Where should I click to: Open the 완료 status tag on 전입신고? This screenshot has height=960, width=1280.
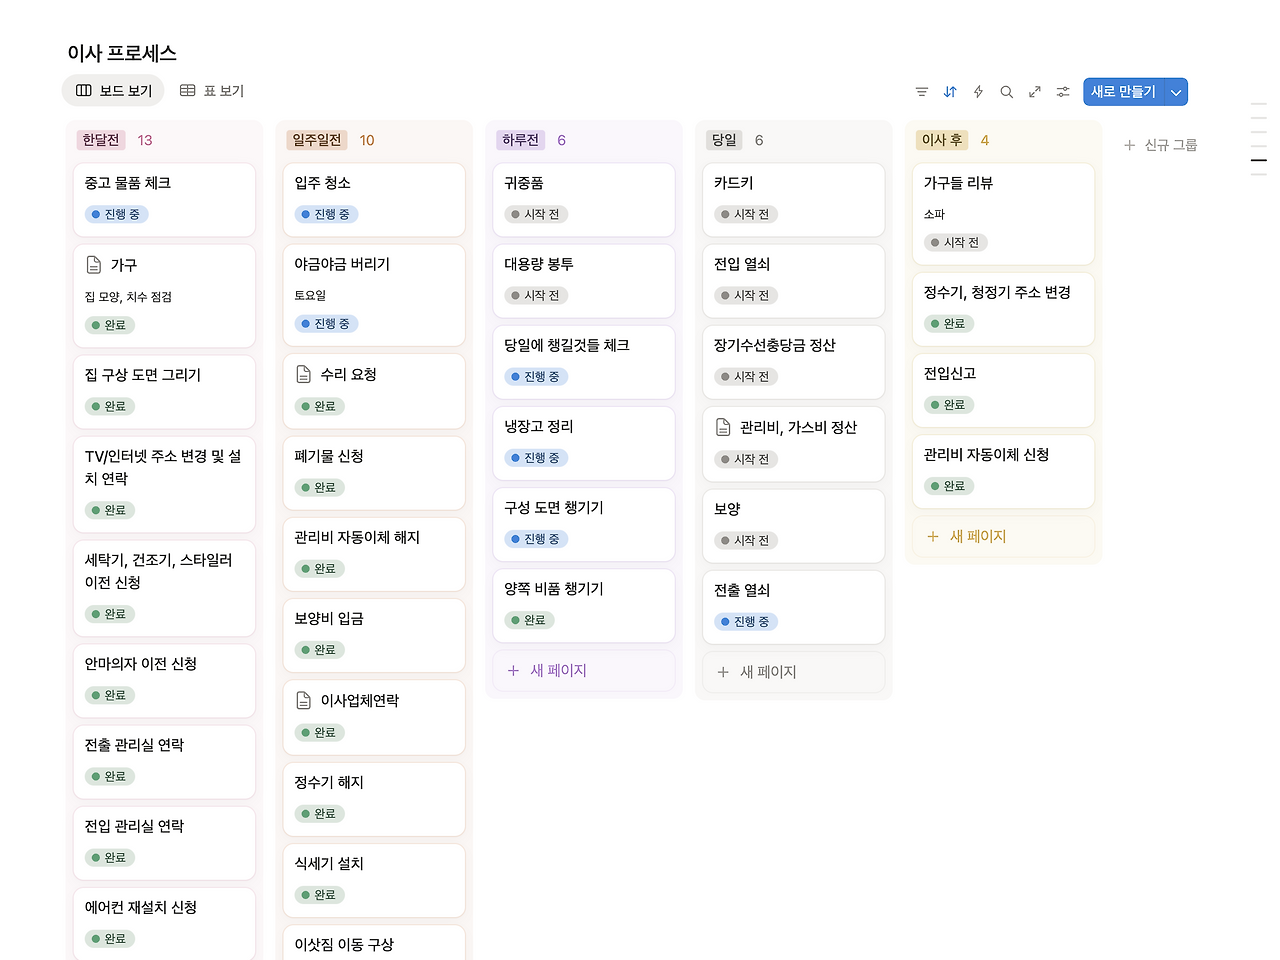(x=949, y=404)
